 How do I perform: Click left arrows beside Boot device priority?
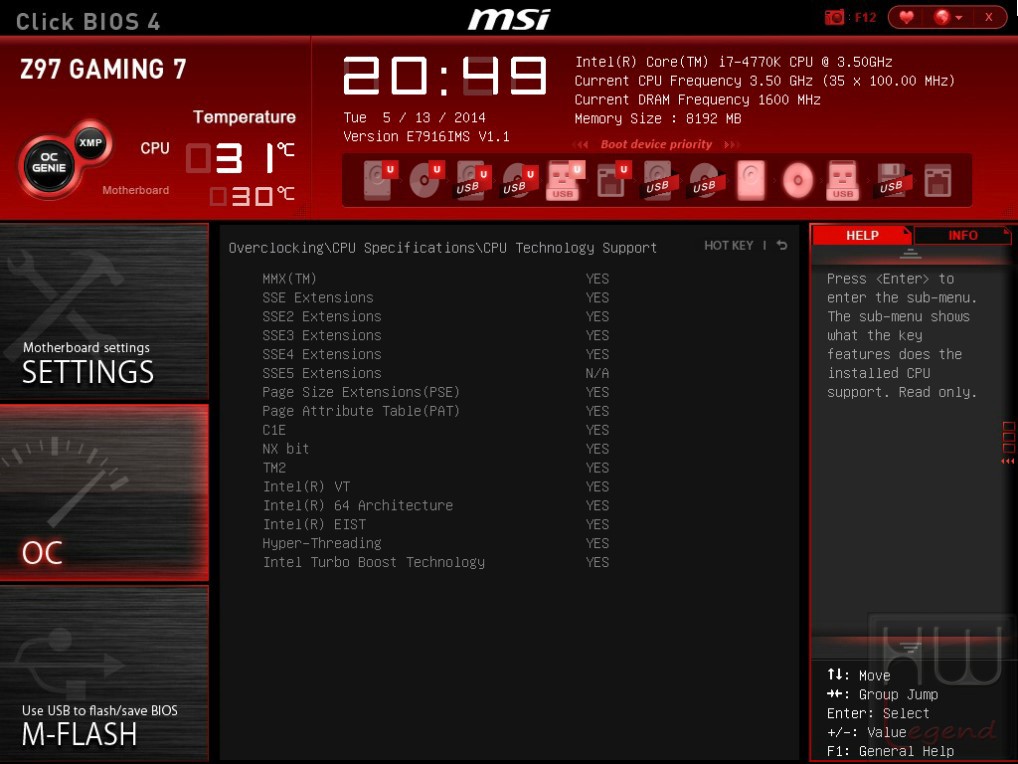[x=582, y=144]
